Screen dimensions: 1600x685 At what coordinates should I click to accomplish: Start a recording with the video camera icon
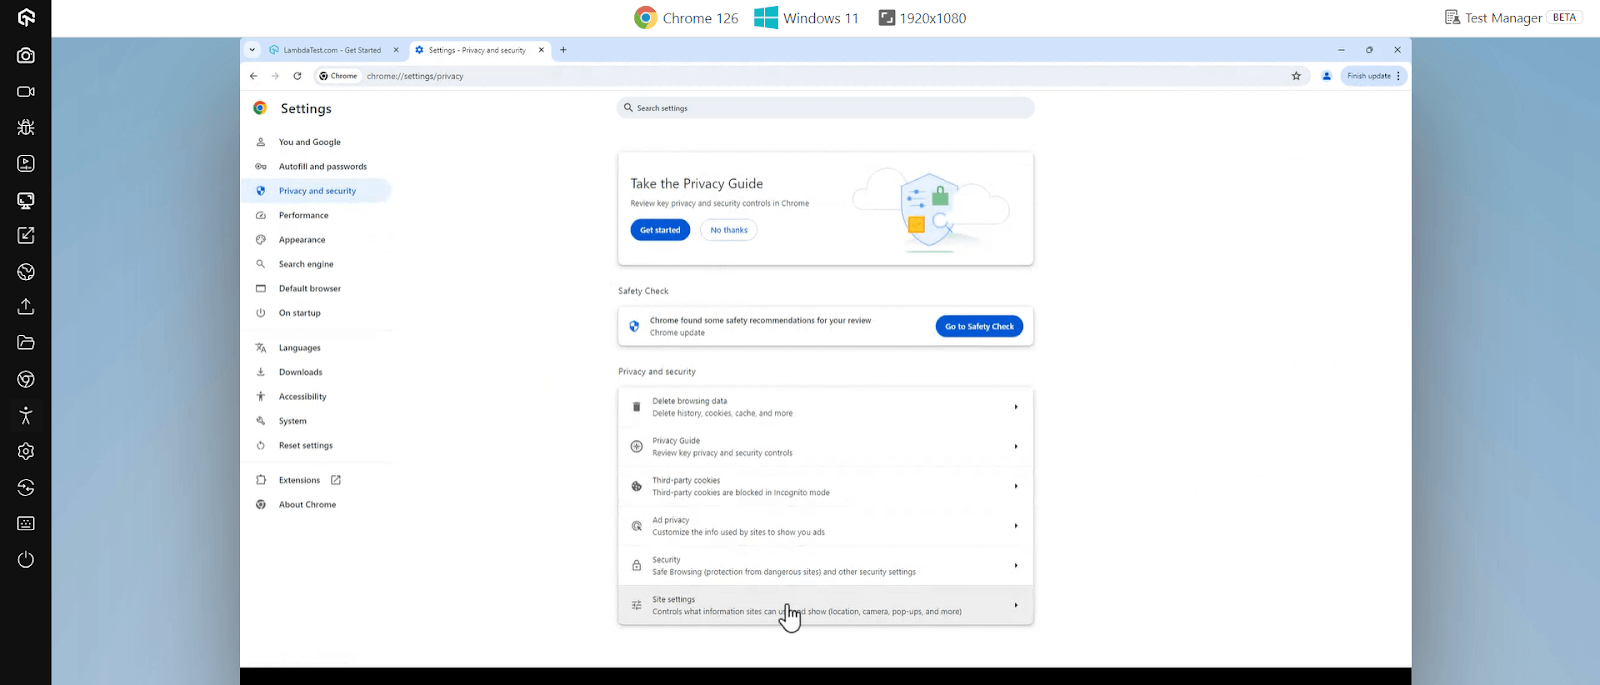(x=26, y=92)
